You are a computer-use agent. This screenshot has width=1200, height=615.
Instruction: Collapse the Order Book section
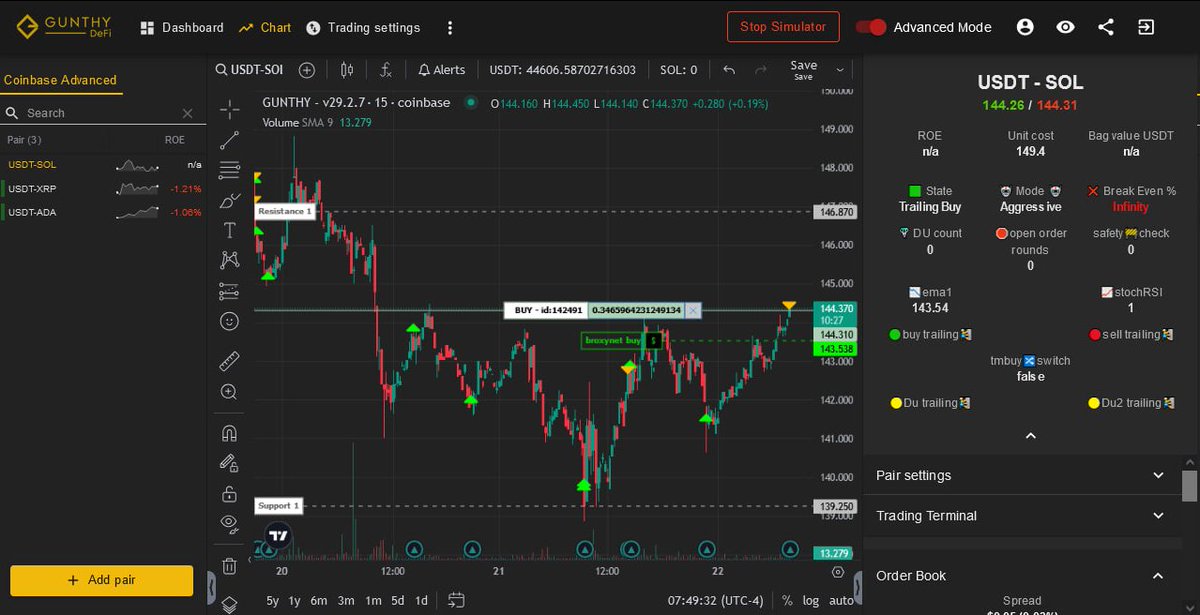[1020, 575]
